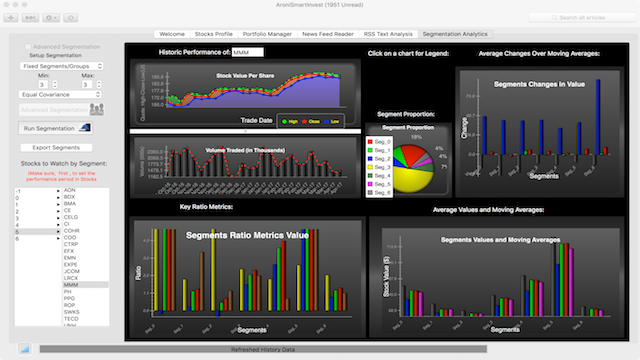This screenshot has height=360, width=640.
Task: Click the yellow Seg_3 legend swatch
Action: (370, 167)
